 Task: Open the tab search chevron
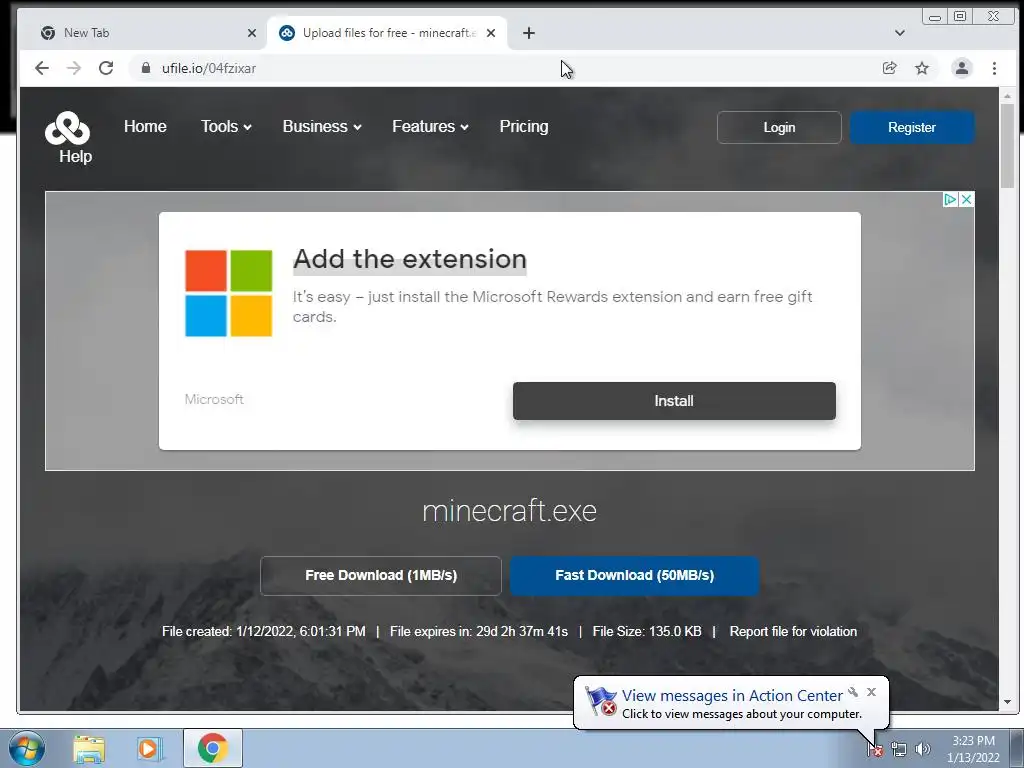coord(899,33)
